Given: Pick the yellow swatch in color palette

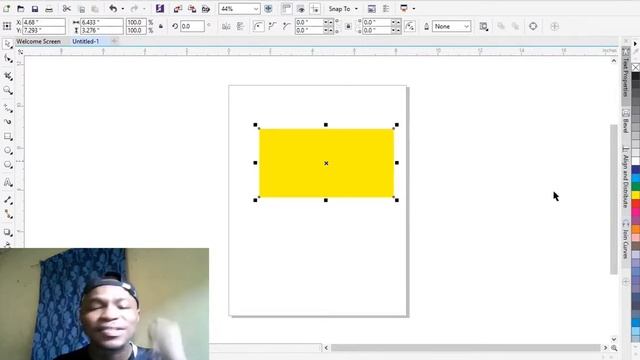Looking at the screenshot, I should coord(636,196).
